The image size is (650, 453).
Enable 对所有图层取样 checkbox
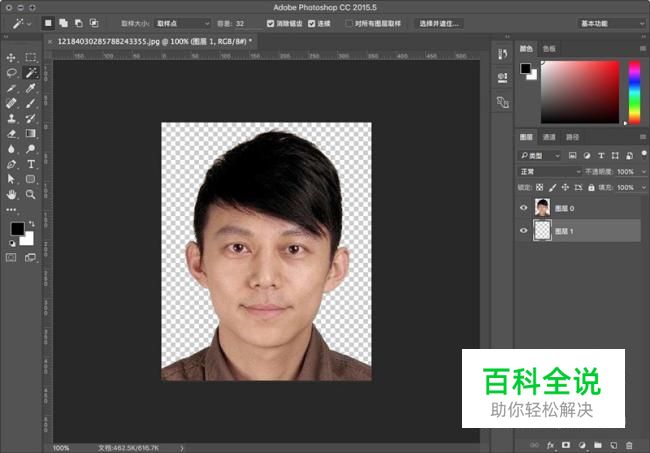[348, 22]
